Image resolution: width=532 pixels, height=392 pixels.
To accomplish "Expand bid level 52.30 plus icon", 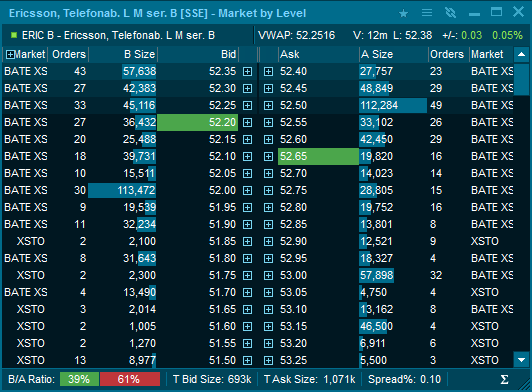I will click(x=248, y=88).
